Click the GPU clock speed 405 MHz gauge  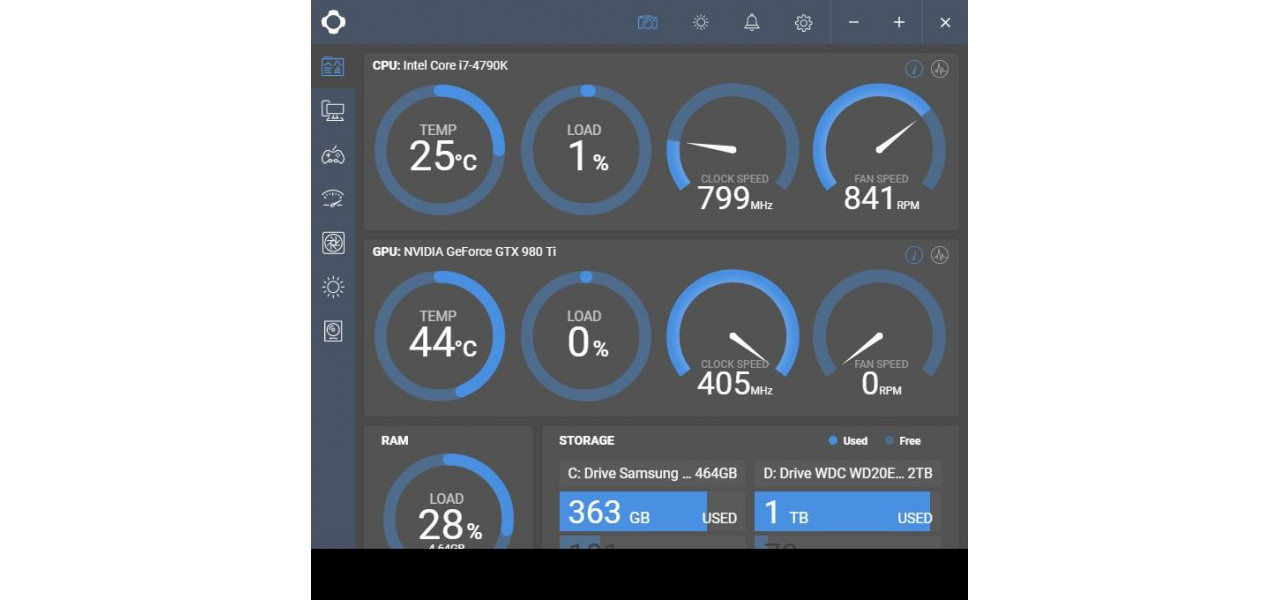[733, 334]
